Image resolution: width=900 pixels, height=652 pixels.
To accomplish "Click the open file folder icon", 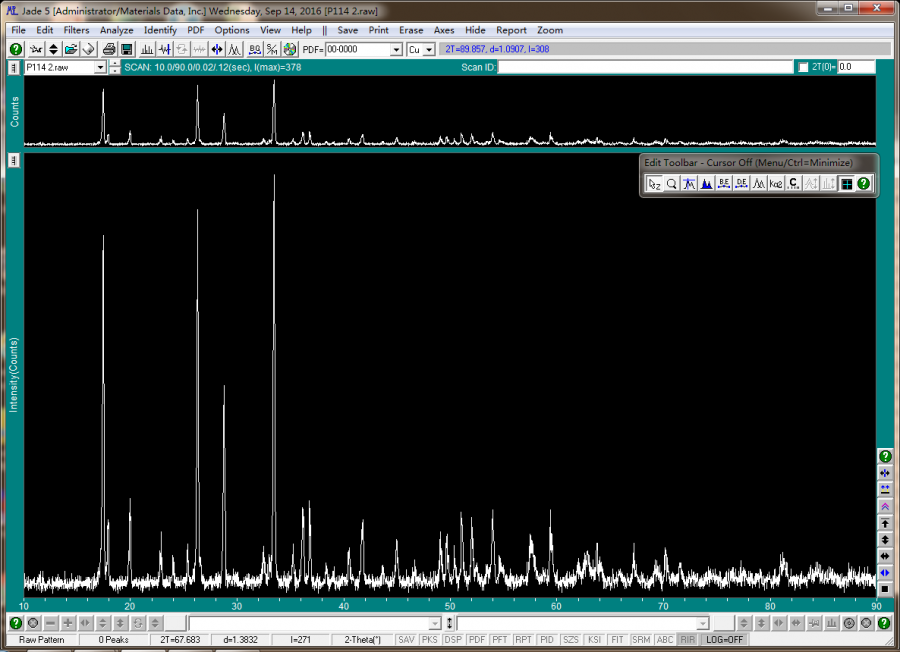I will point(71,49).
